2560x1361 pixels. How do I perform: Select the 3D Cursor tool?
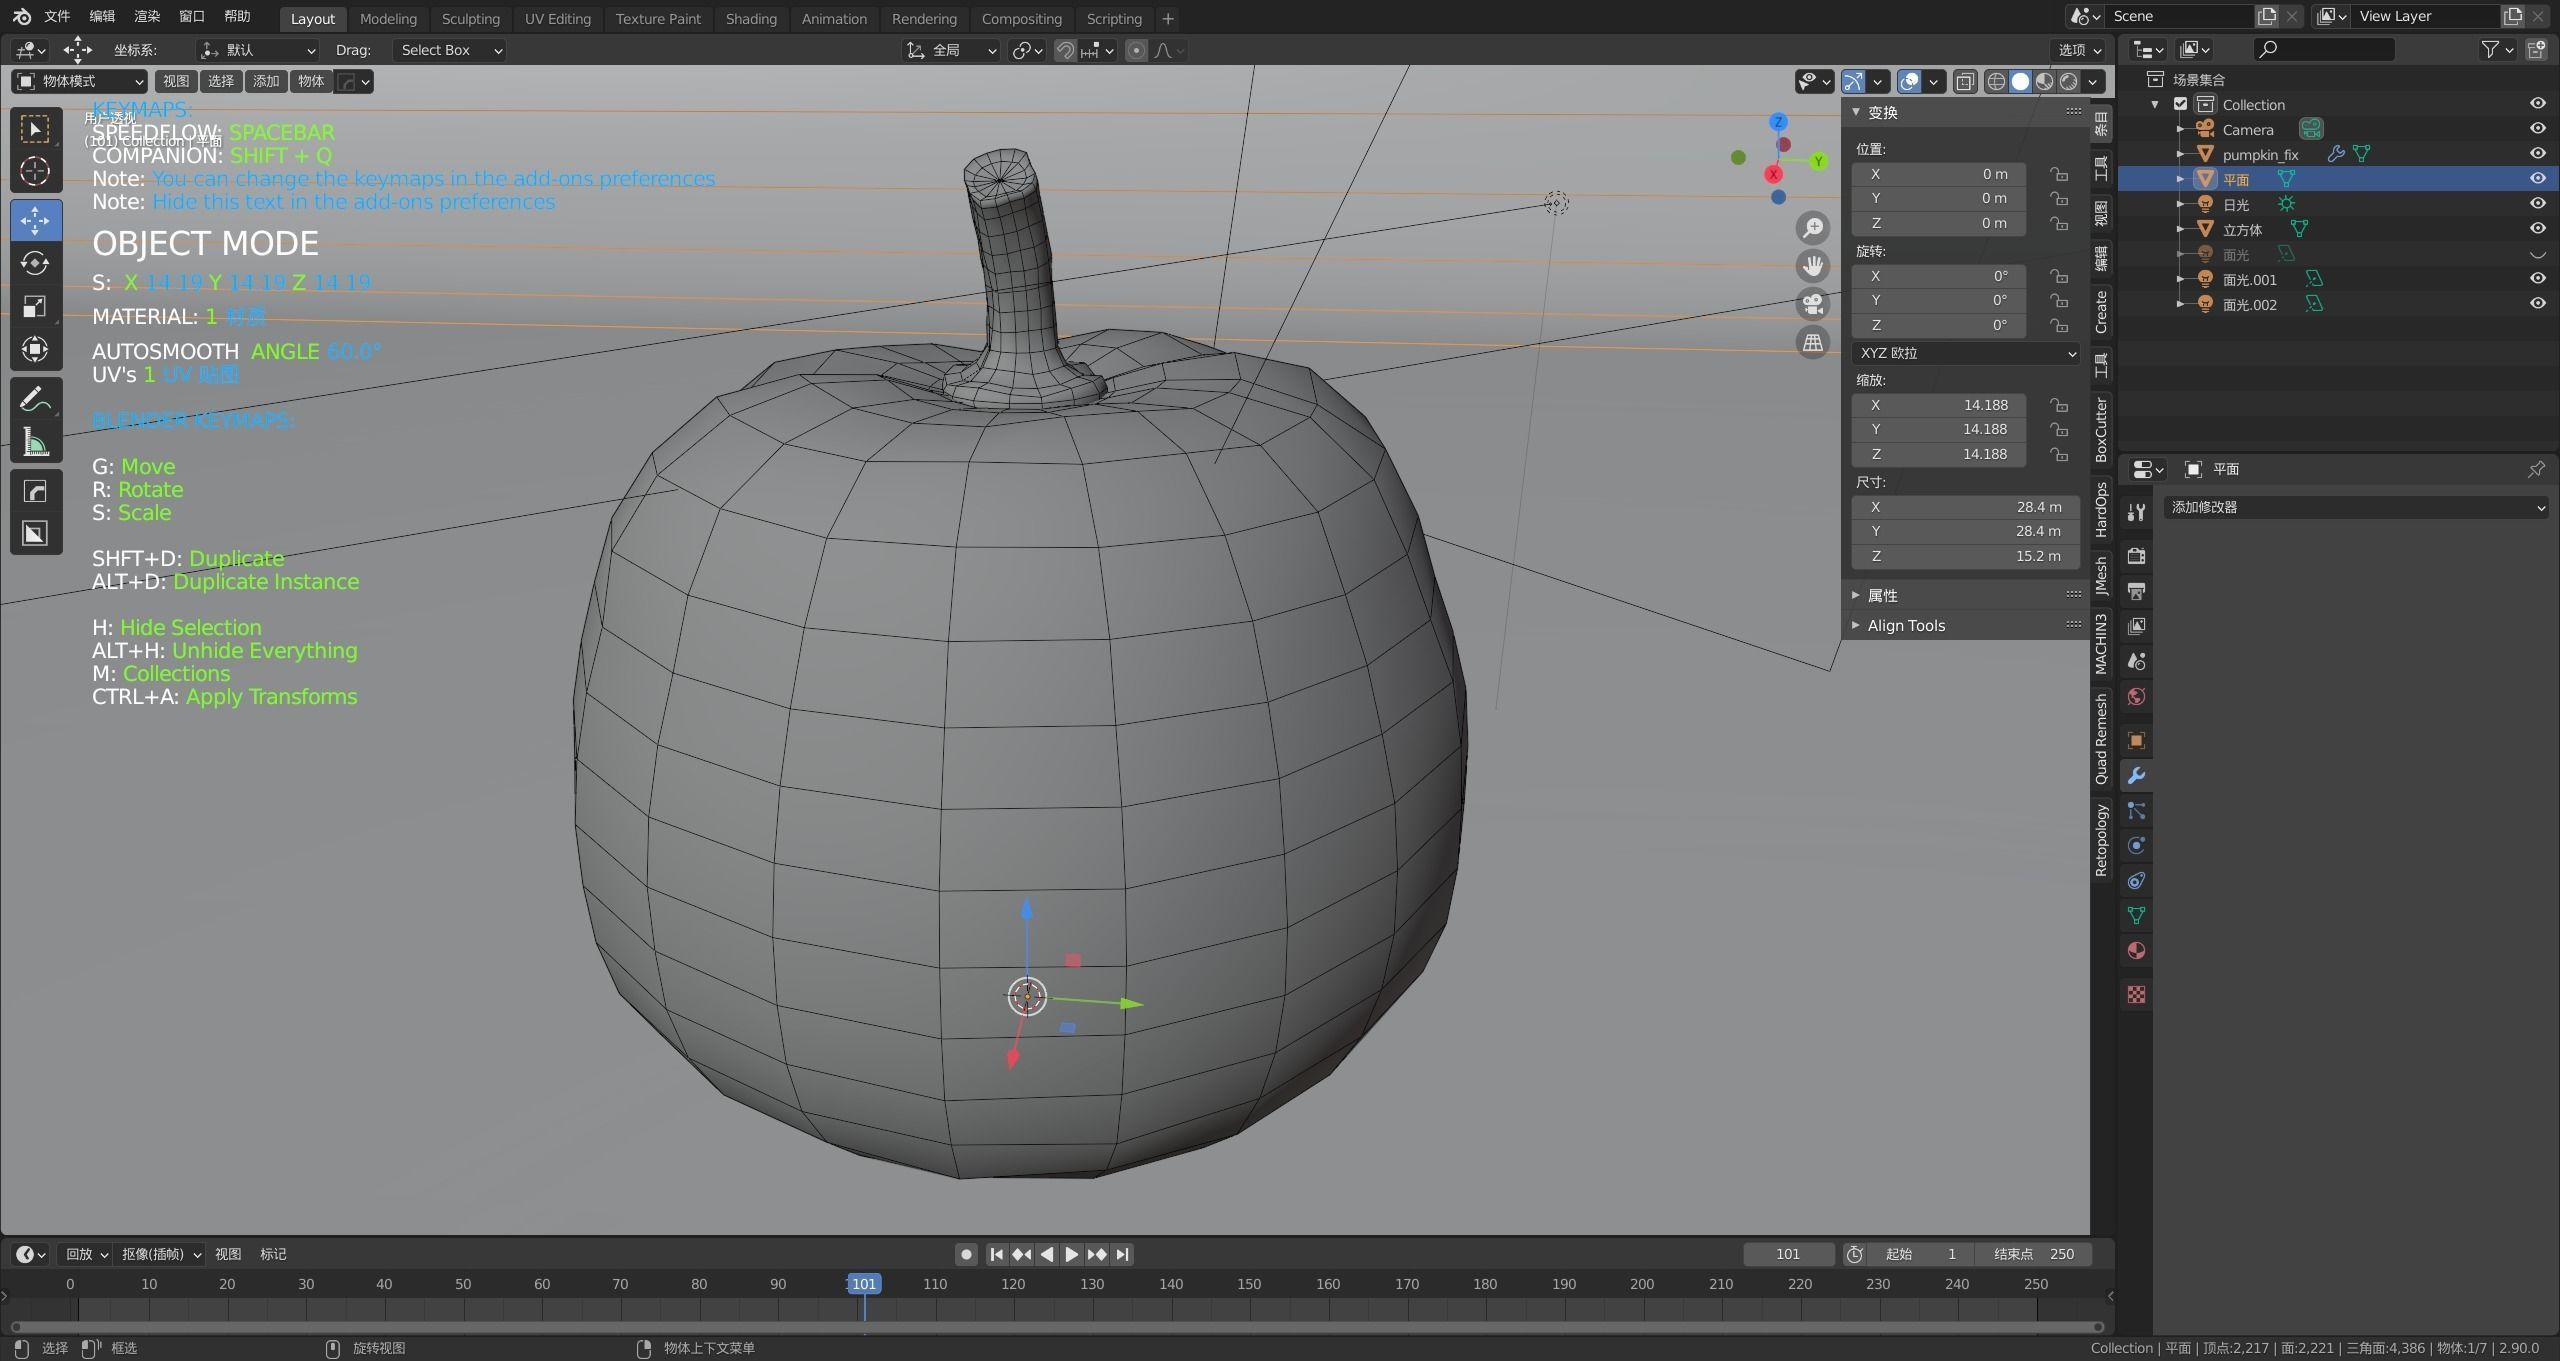(35, 172)
